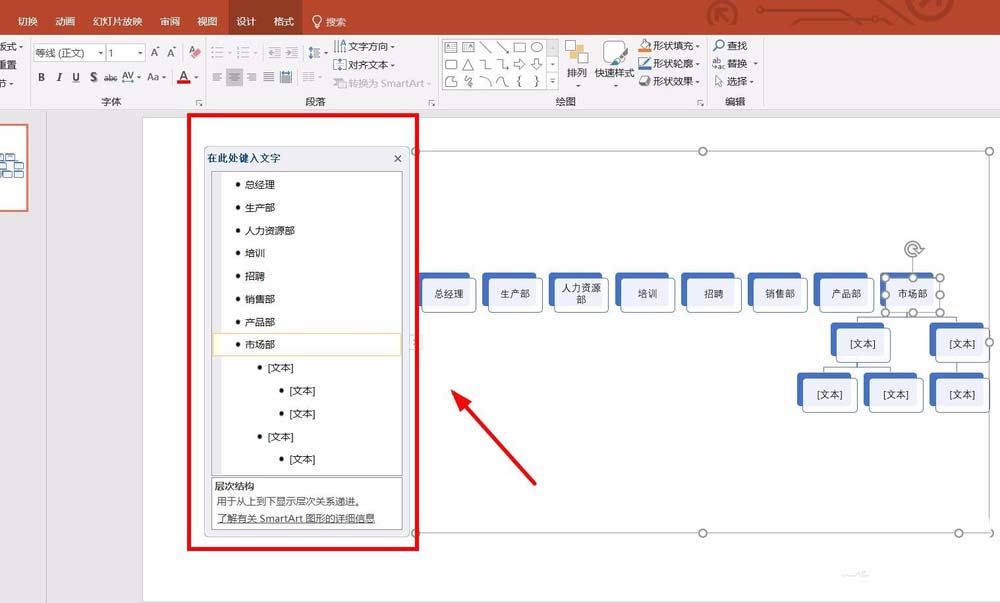Select the right arrow shape

pyautogui.click(x=520, y=64)
